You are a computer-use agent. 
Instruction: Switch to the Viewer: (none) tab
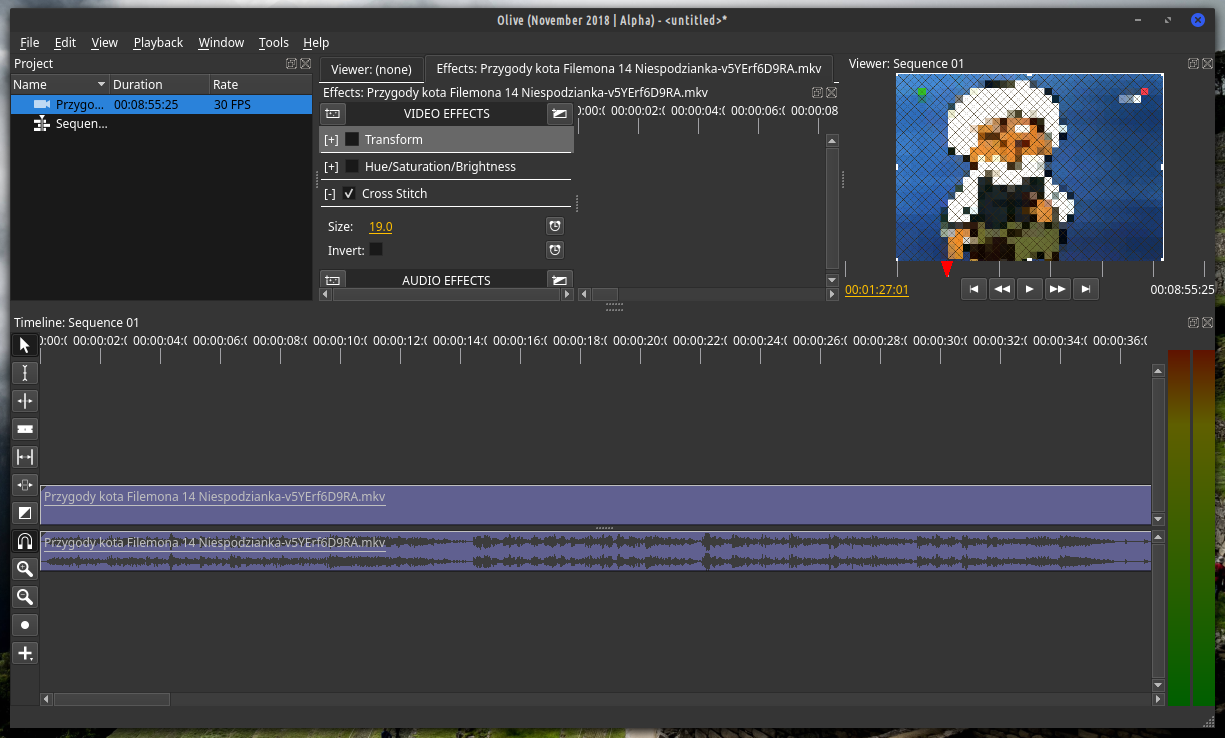[x=371, y=69]
